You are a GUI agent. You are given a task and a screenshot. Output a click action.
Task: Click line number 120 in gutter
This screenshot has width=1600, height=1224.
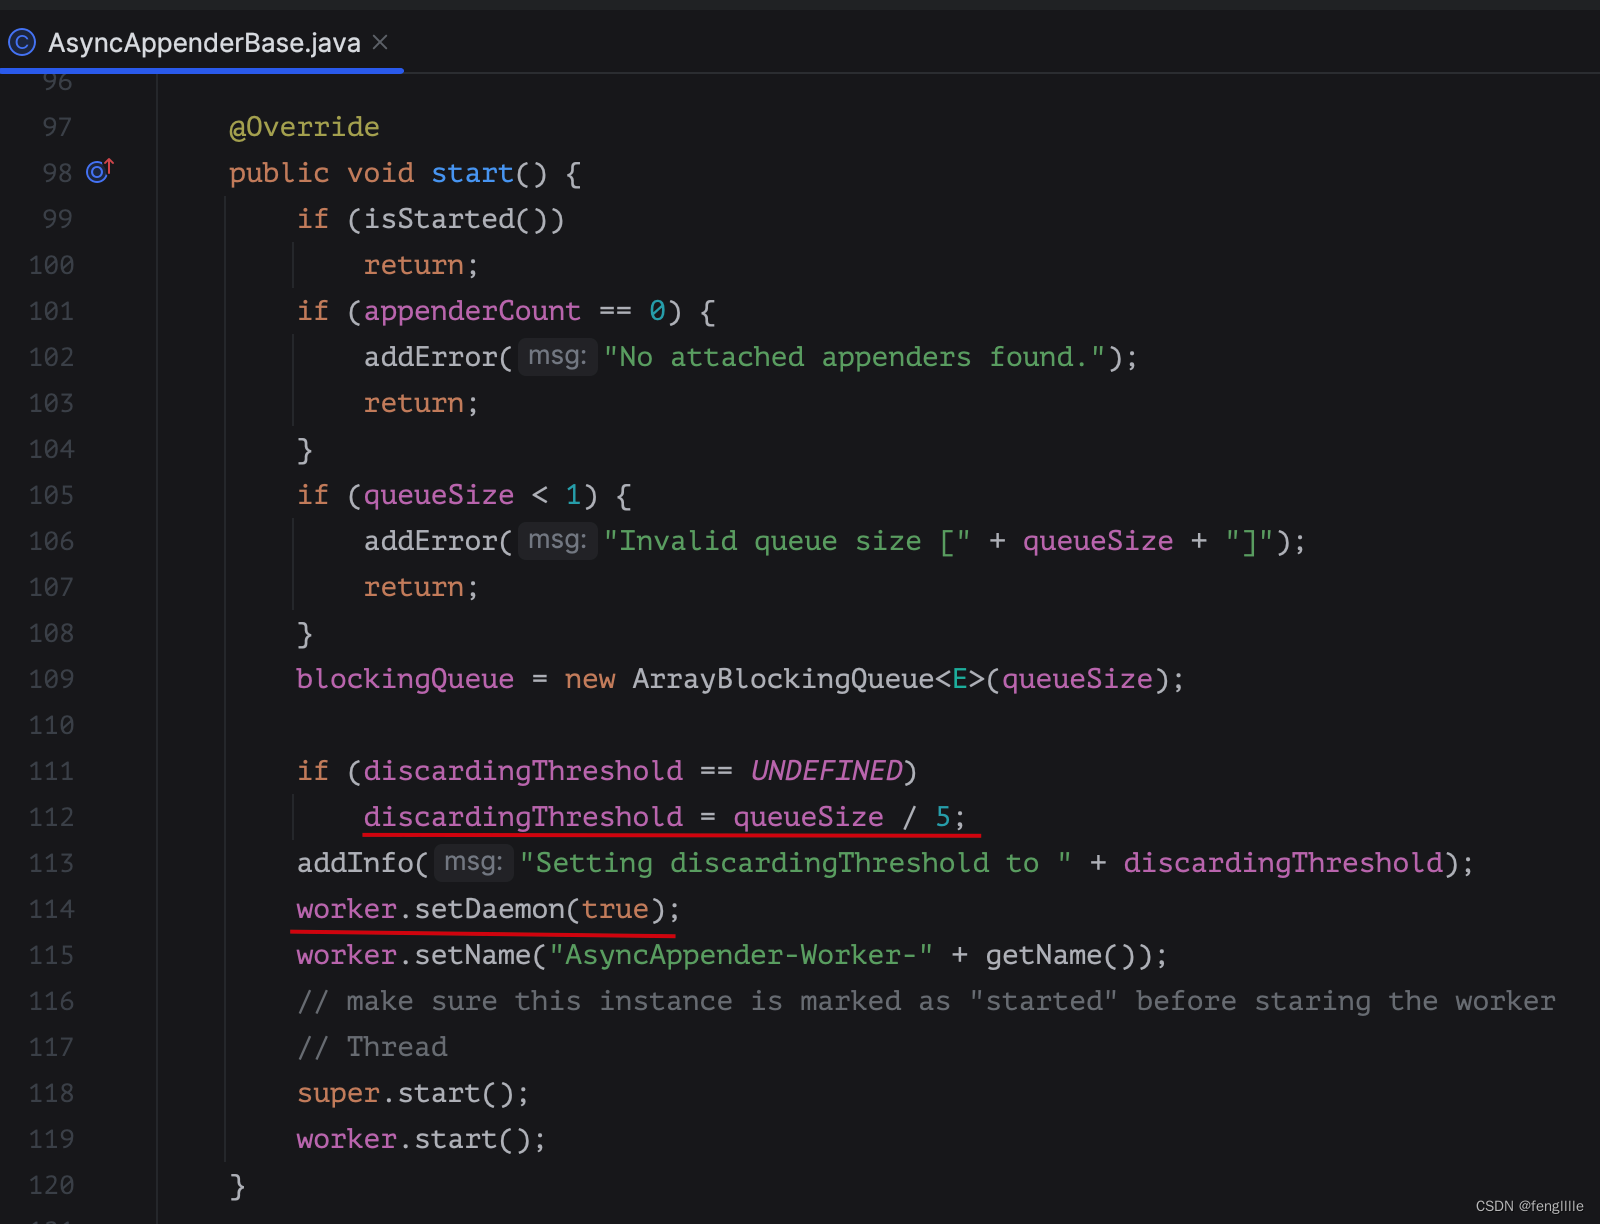tap(51, 1185)
